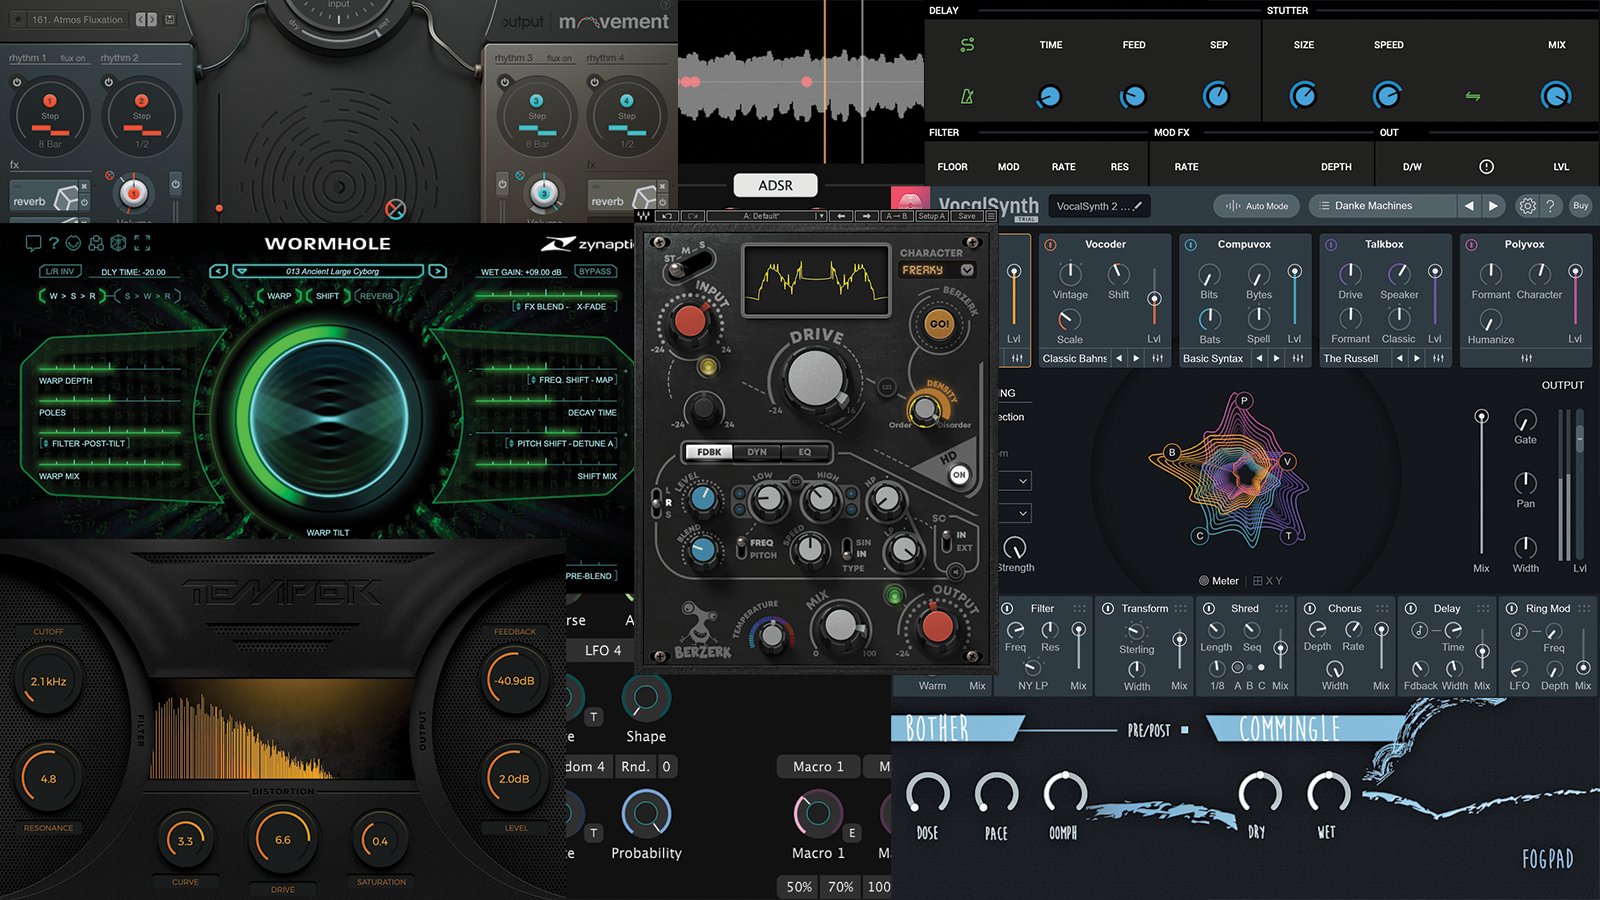Go to previous VocalSynth preset
Image resolution: width=1600 pixels, height=900 pixels.
[x=1469, y=206]
